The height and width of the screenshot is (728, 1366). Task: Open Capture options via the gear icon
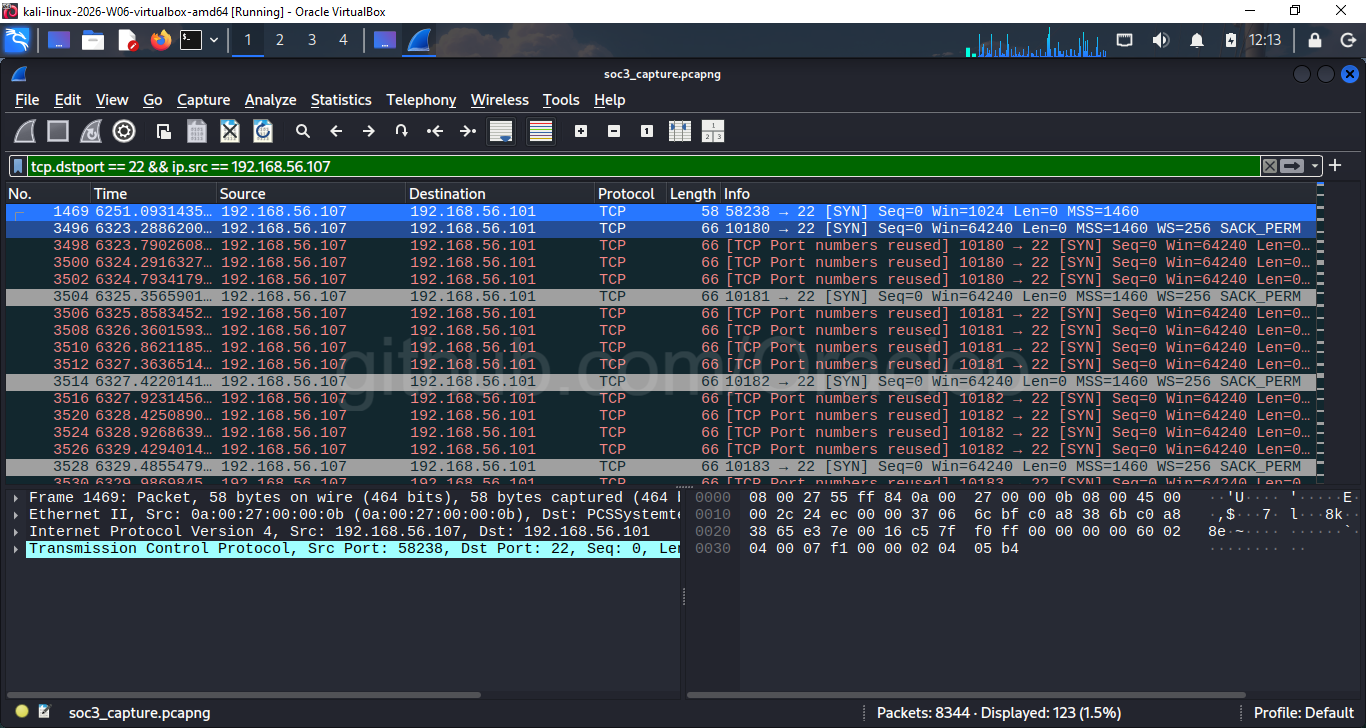point(124,131)
